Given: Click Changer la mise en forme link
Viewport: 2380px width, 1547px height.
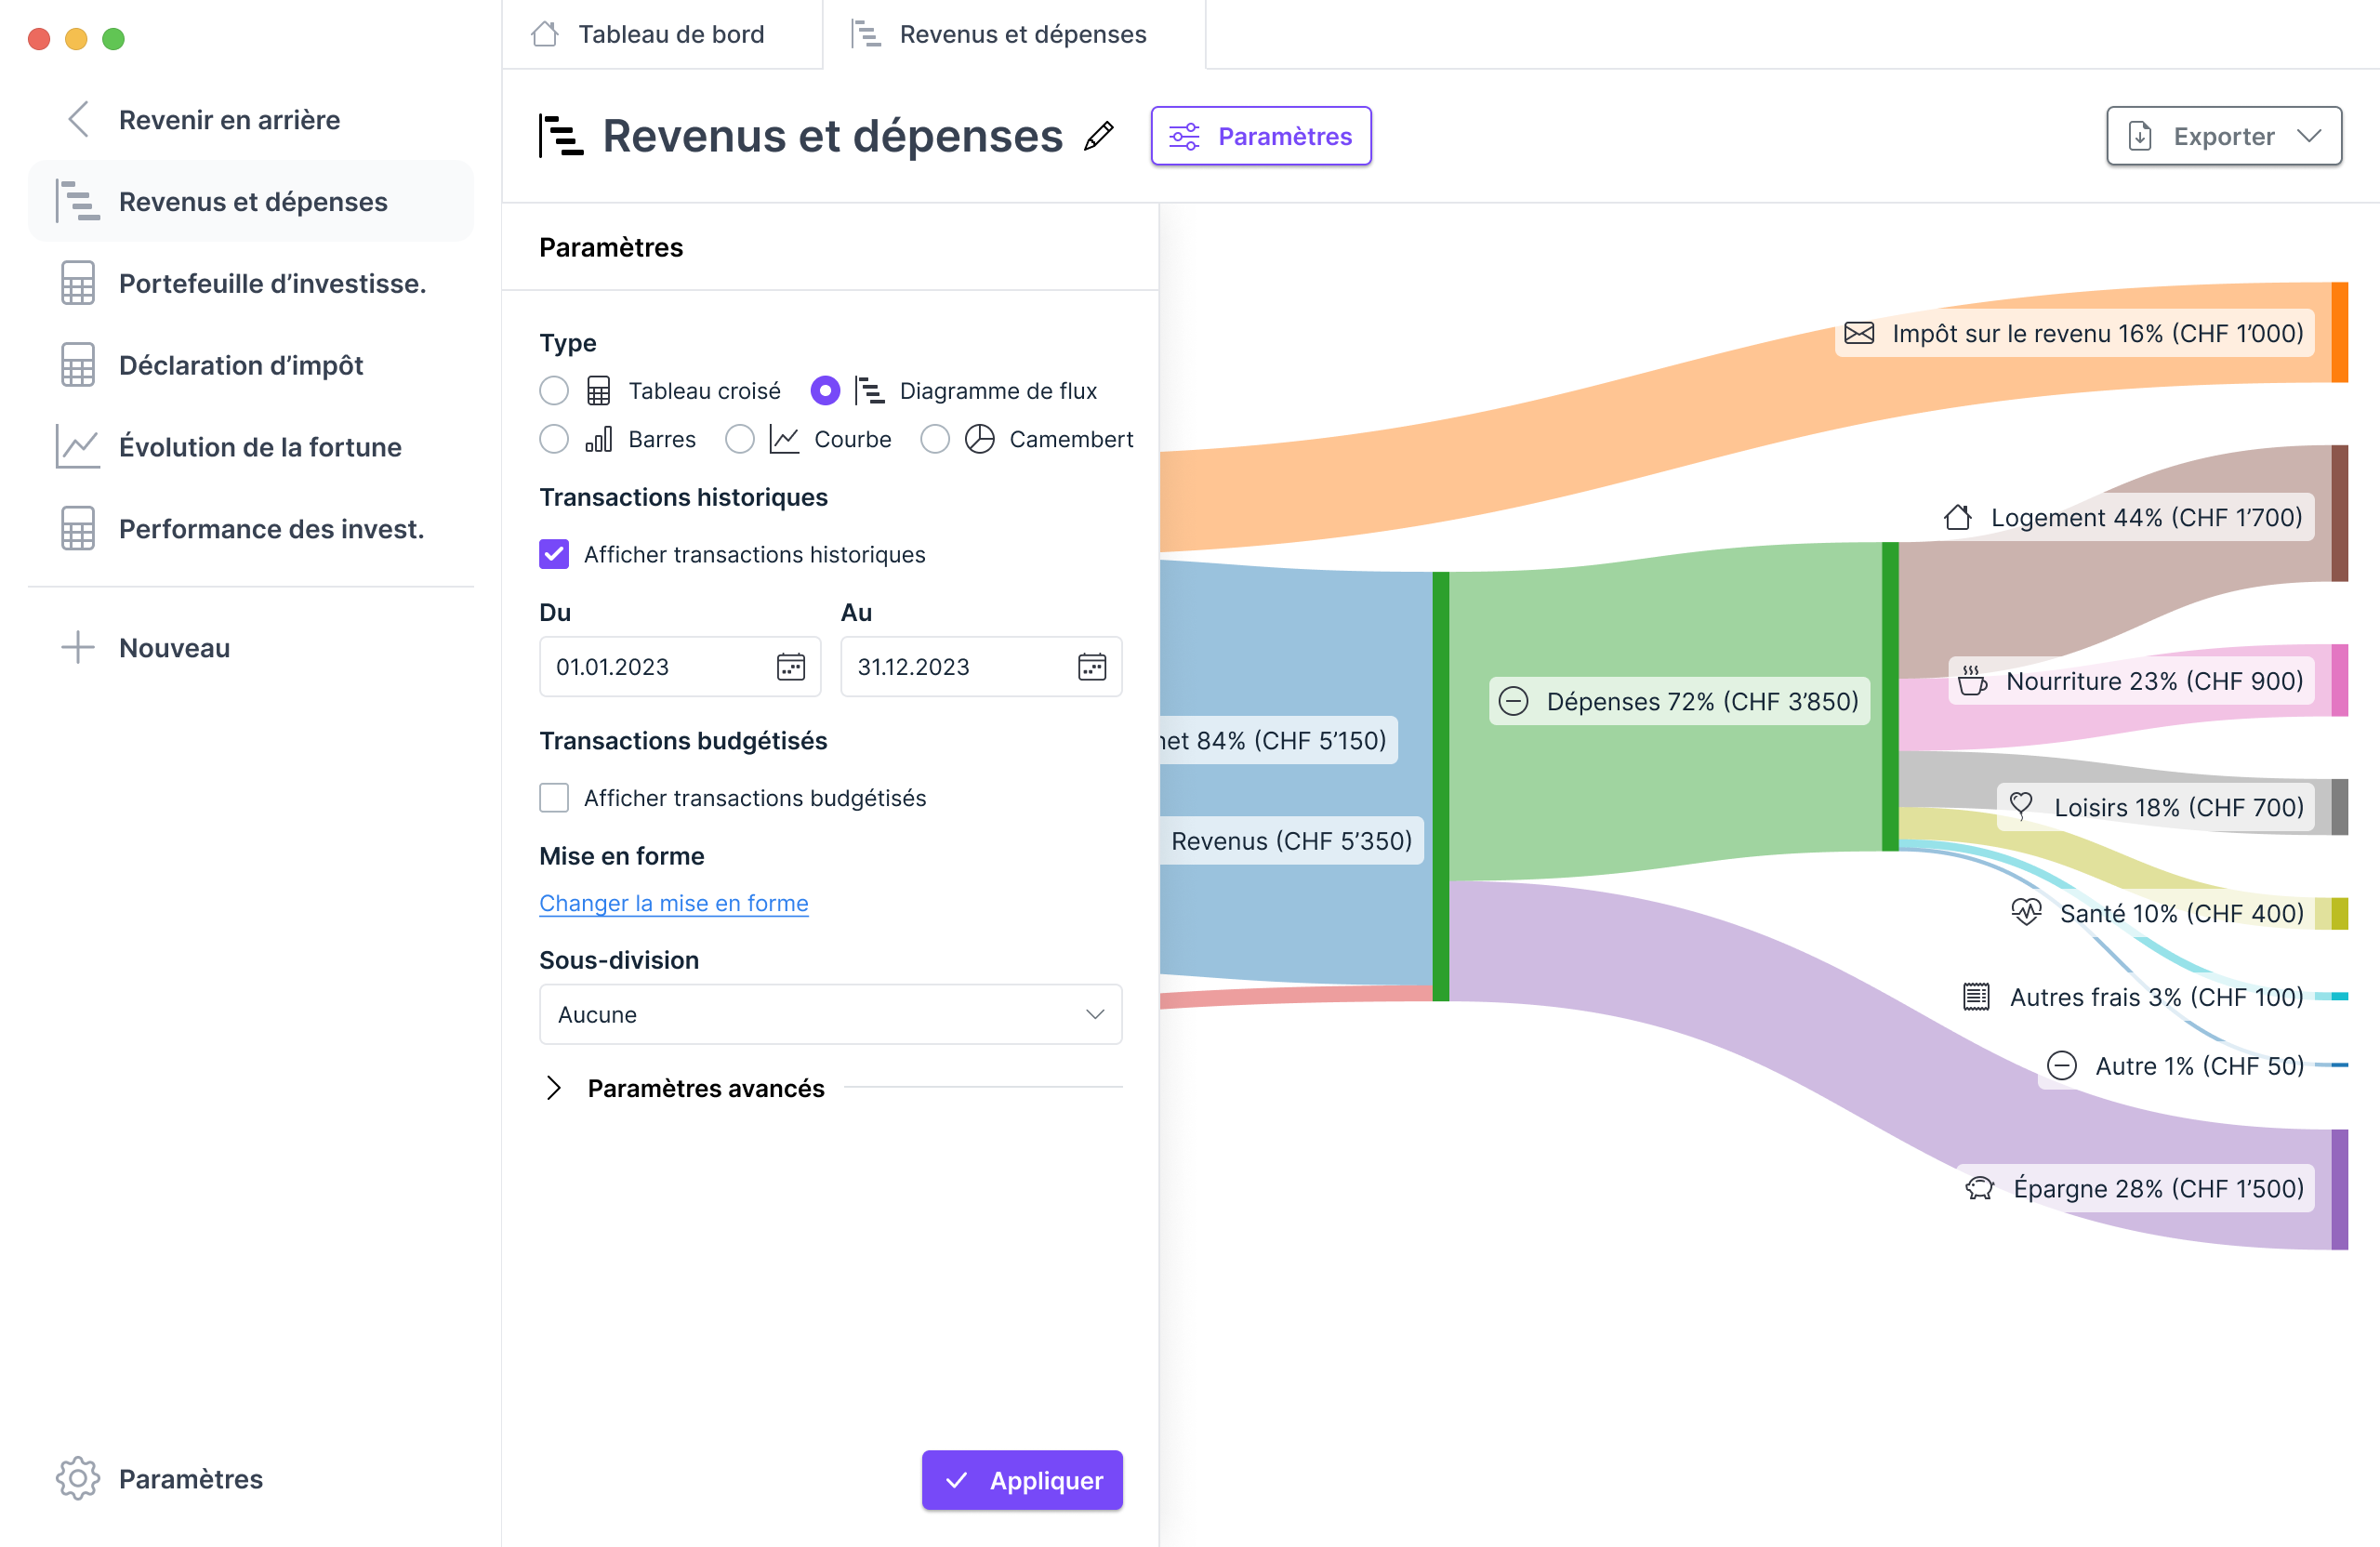Looking at the screenshot, I should (x=673, y=903).
